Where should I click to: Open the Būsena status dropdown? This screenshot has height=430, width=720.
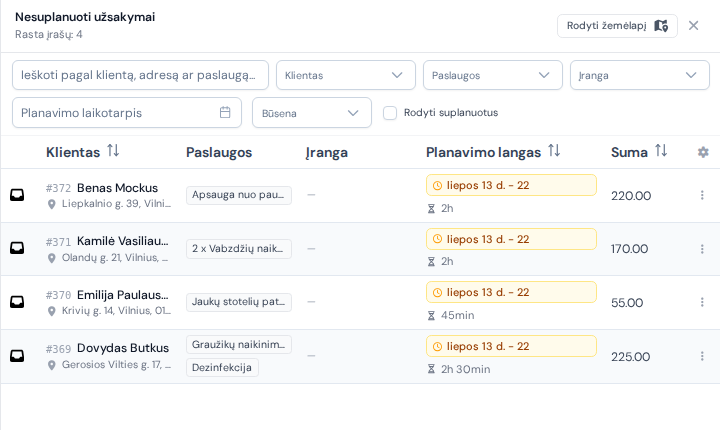coord(312,113)
